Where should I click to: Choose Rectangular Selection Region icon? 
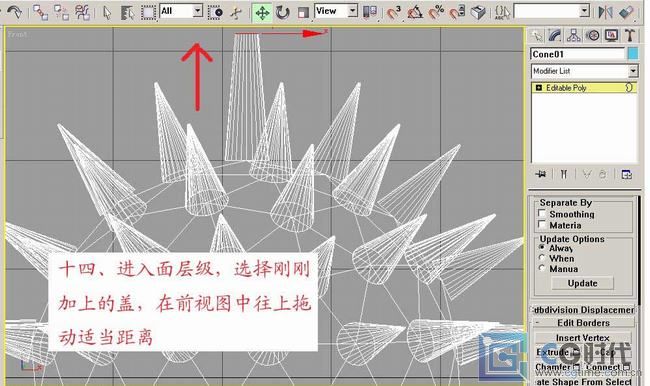coord(148,12)
